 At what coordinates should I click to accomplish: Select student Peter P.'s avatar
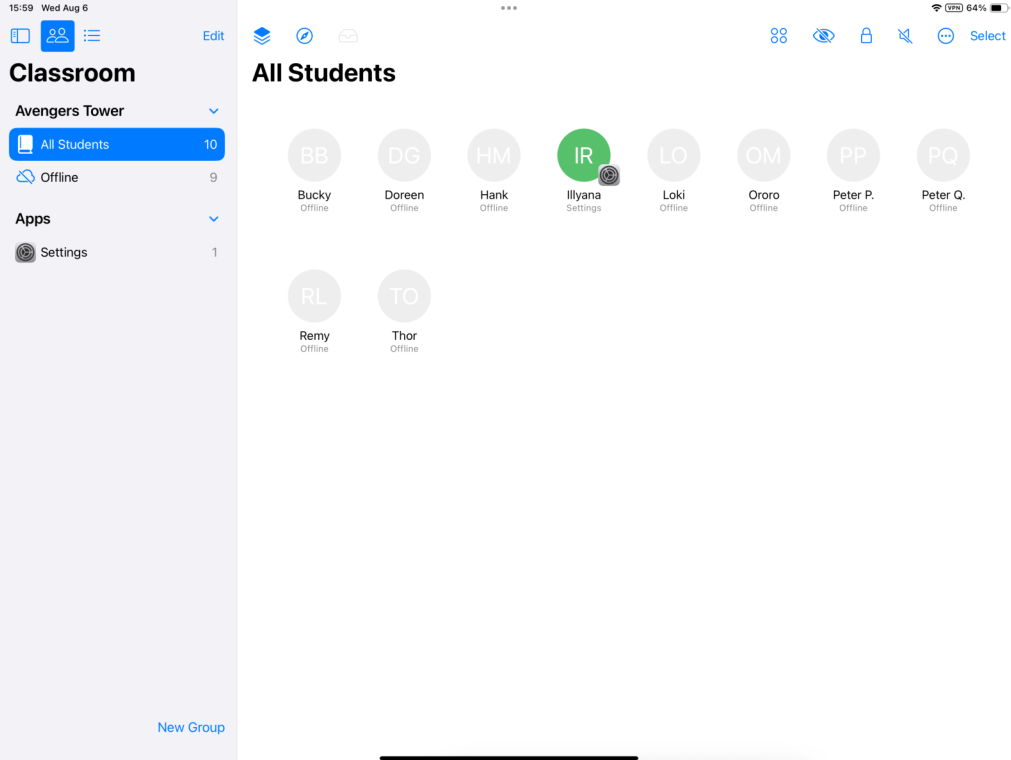pos(853,155)
